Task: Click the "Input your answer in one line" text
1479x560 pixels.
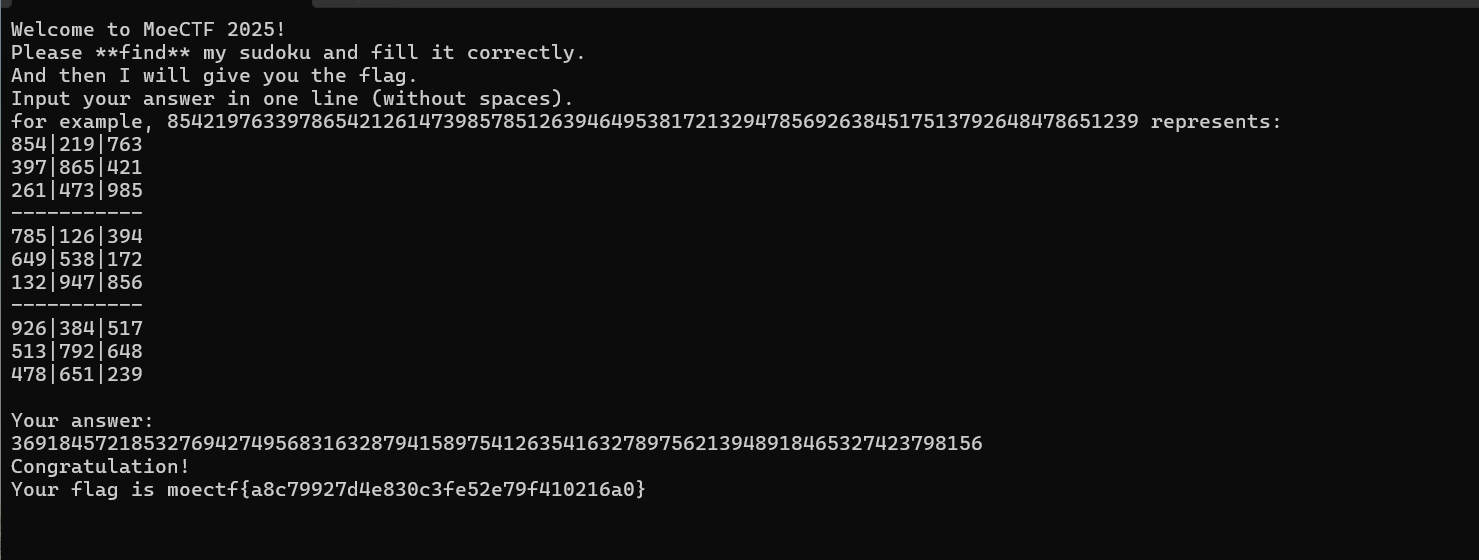Action: click(292, 99)
